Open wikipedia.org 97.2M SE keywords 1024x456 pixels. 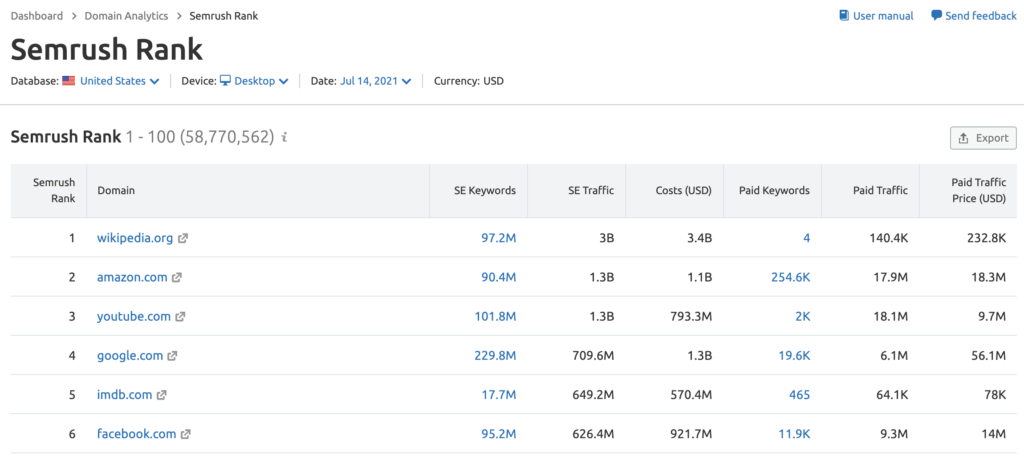click(499, 238)
